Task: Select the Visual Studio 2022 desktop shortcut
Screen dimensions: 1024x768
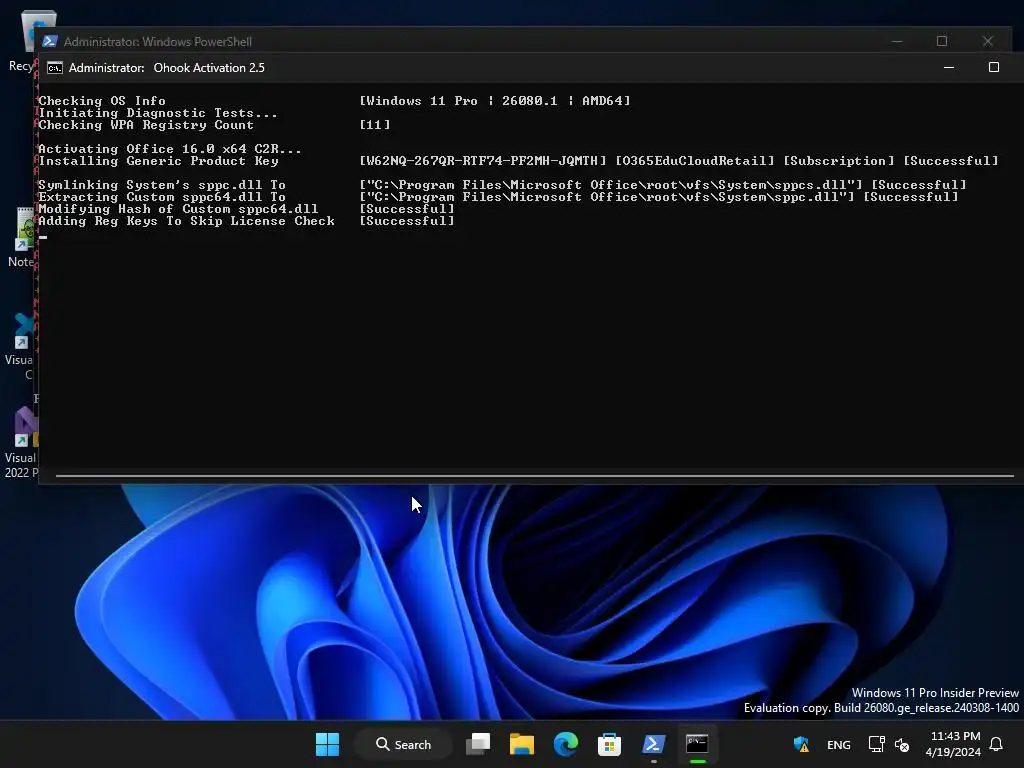Action: 21,443
